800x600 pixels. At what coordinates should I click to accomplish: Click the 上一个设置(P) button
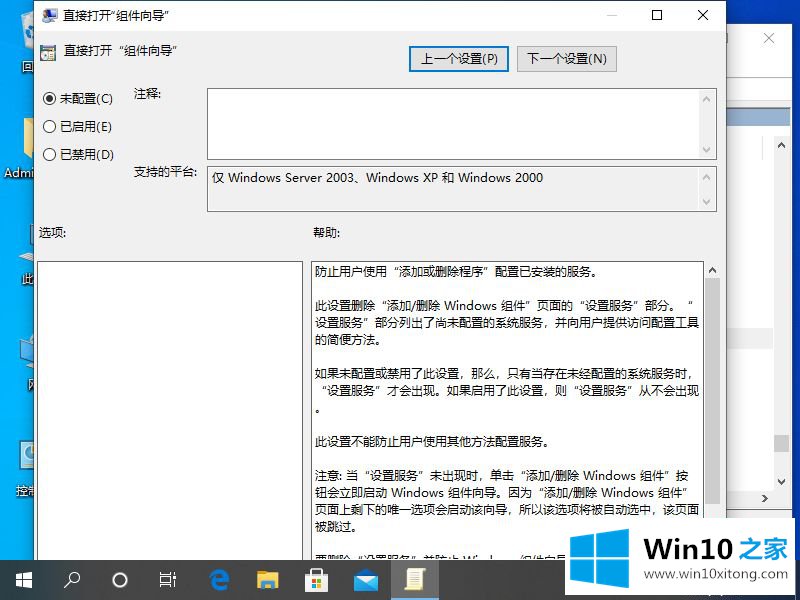pyautogui.click(x=459, y=59)
